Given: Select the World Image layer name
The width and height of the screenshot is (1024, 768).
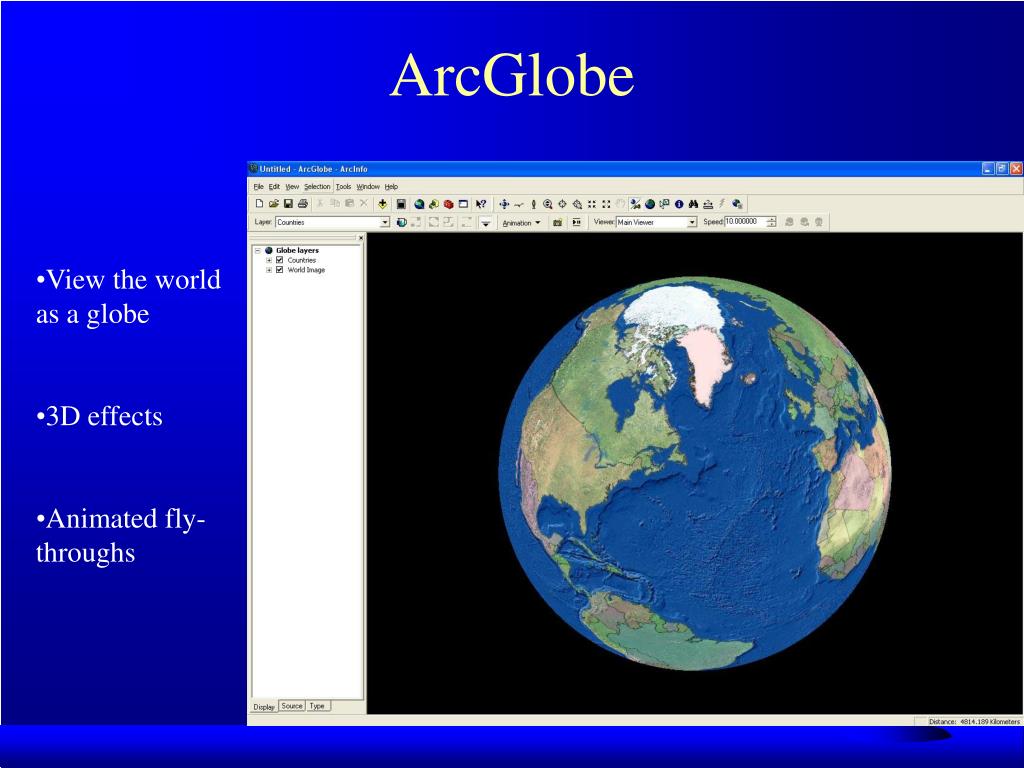Looking at the screenshot, I should [306, 270].
